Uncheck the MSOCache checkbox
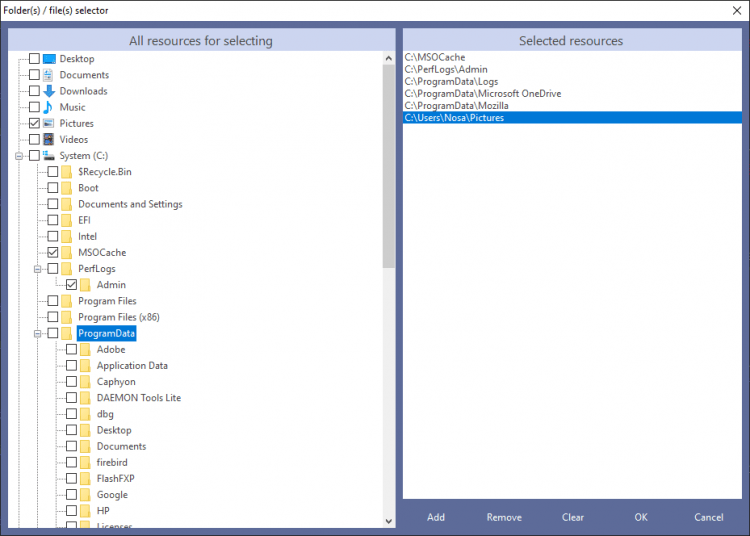Image resolution: width=750 pixels, height=536 pixels. 53,253
